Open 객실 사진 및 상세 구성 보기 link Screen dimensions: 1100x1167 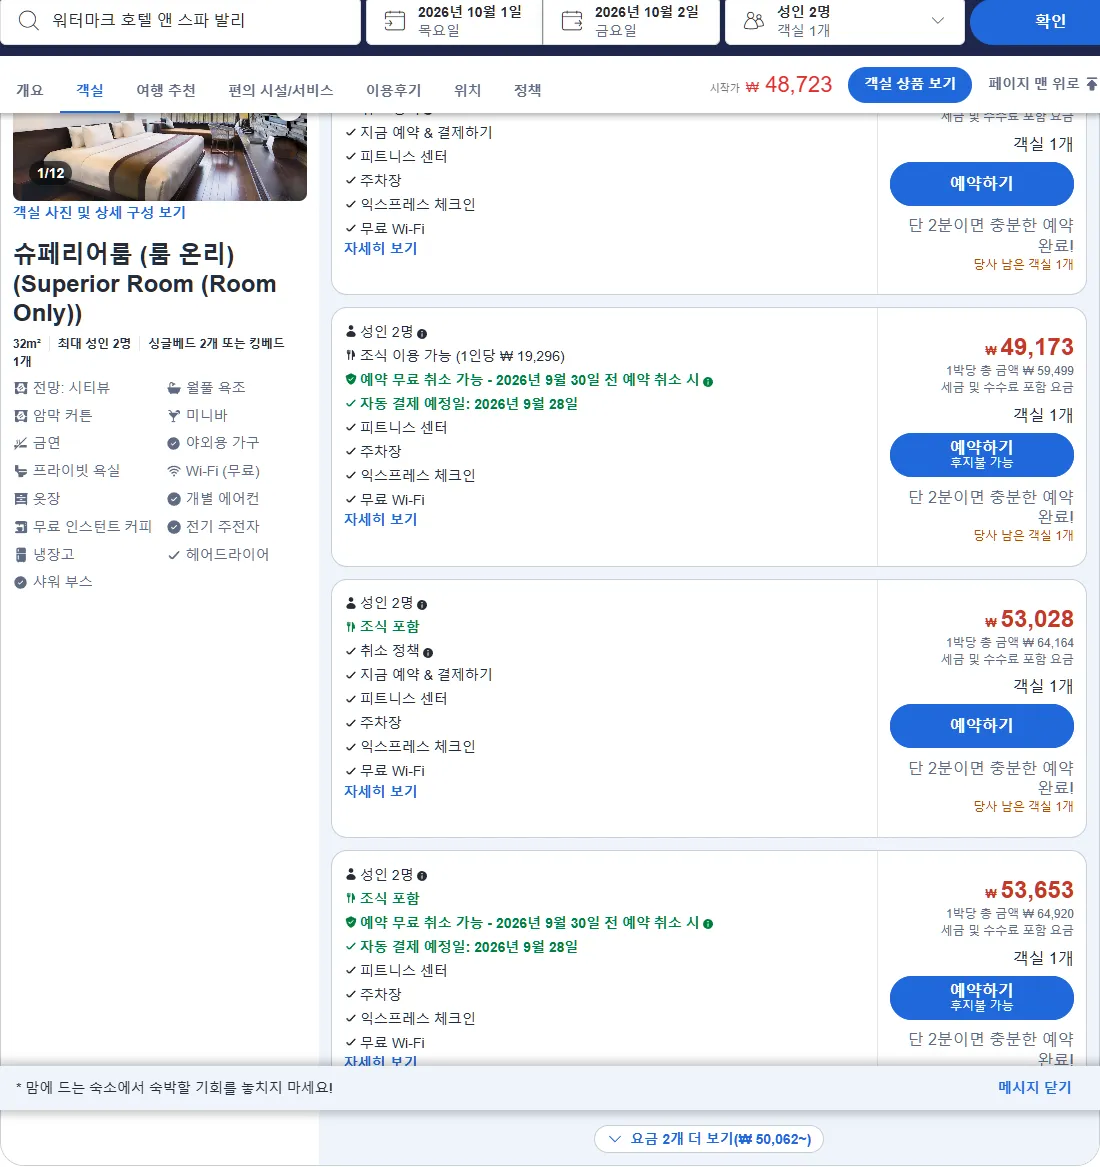point(99,212)
